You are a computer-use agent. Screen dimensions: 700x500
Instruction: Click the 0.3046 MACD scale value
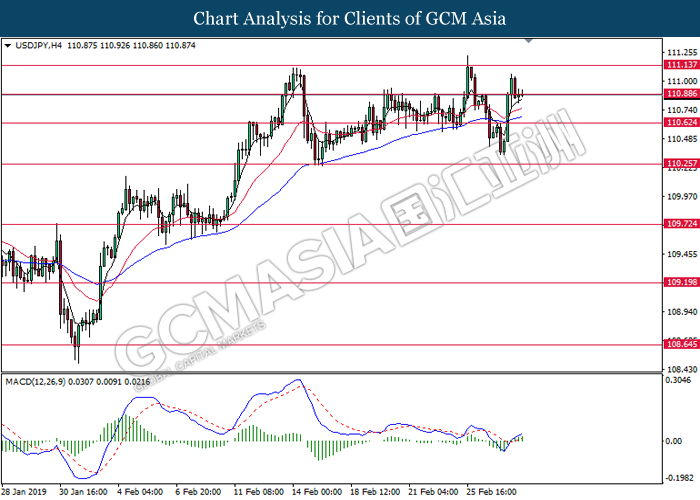(x=678, y=380)
